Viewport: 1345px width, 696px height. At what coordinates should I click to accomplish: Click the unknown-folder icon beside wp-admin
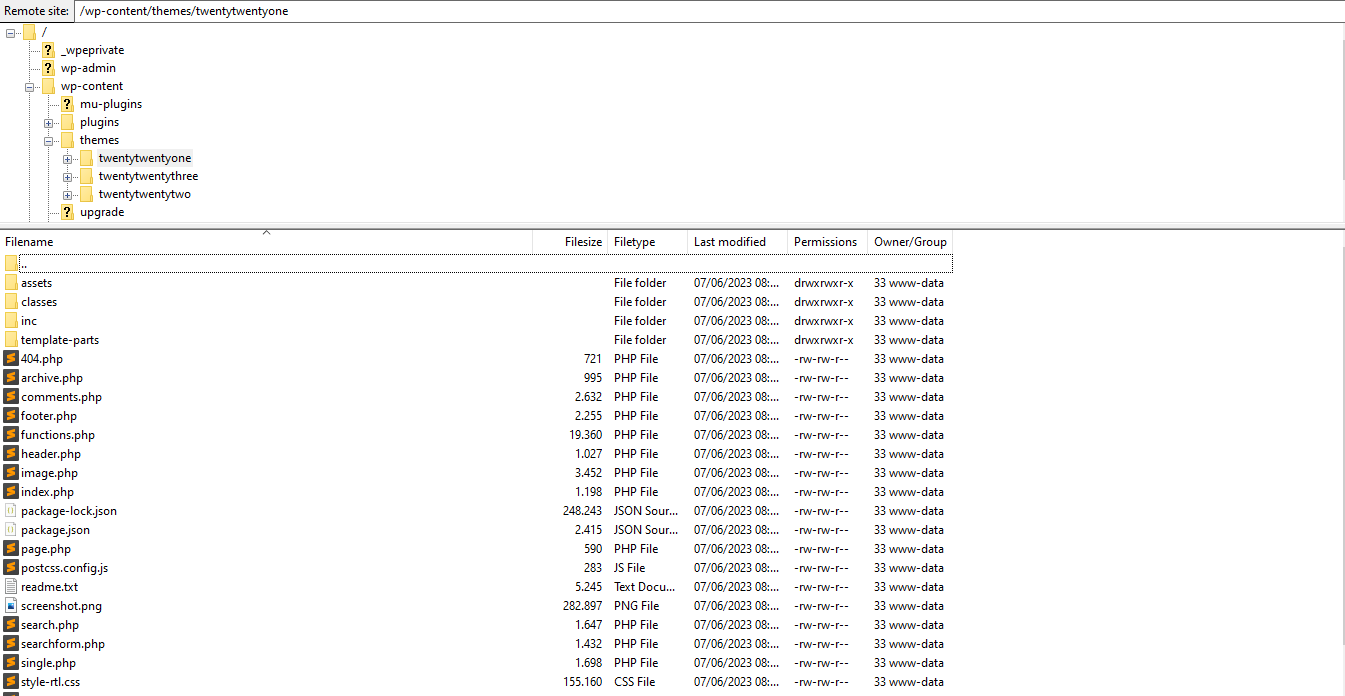pos(48,68)
